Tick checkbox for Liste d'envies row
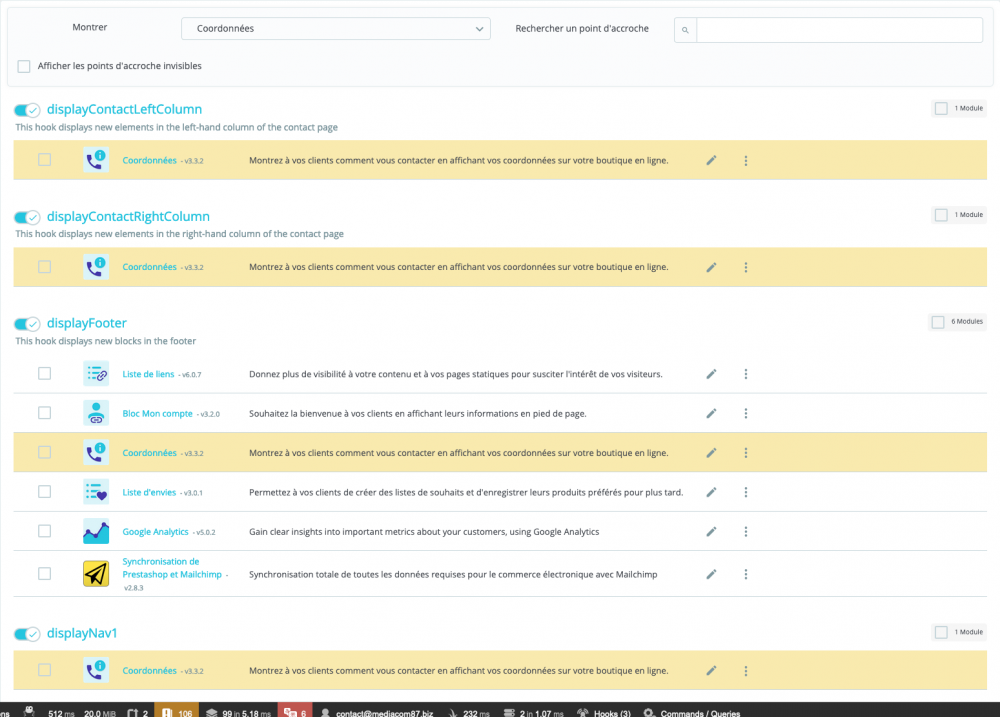The height and width of the screenshot is (717, 1000). pyautogui.click(x=45, y=491)
